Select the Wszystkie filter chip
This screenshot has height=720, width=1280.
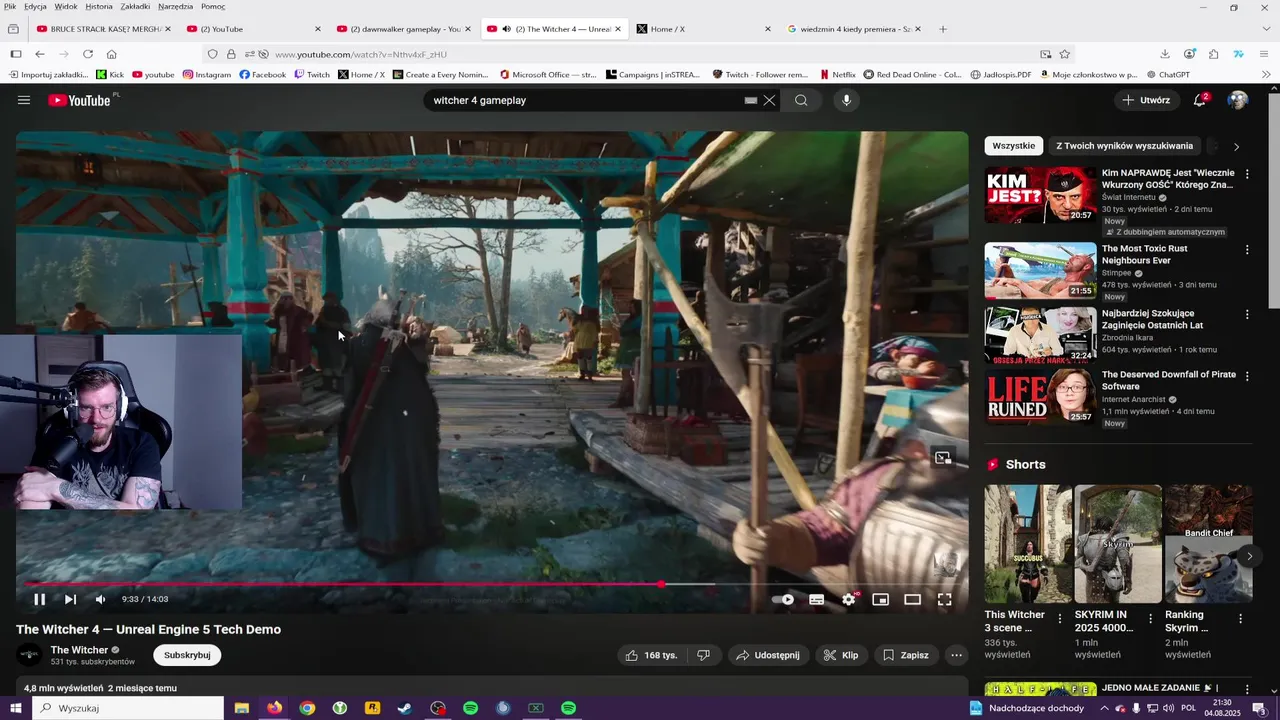1014,146
